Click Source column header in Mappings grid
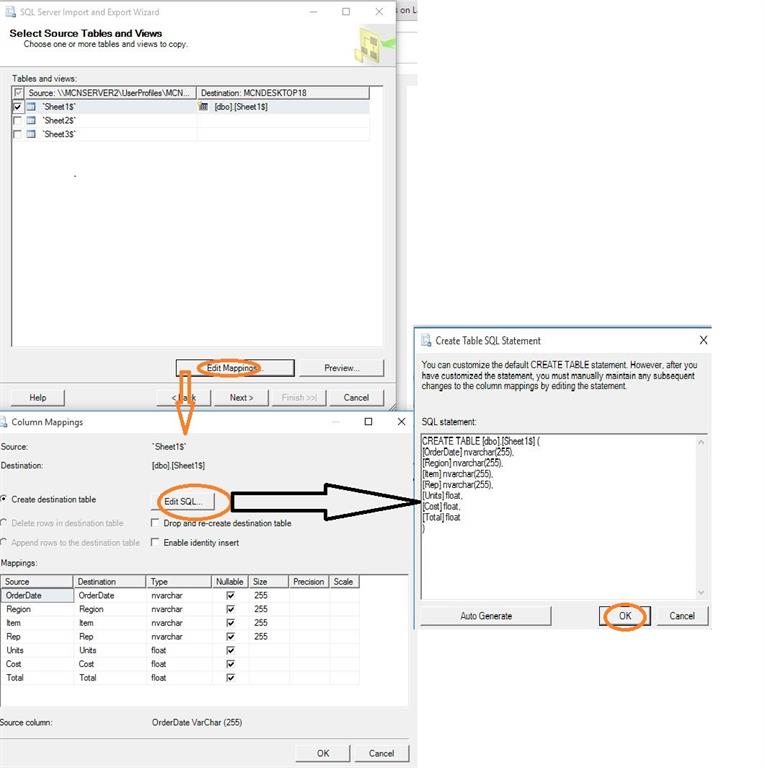765x768 pixels. point(36,581)
